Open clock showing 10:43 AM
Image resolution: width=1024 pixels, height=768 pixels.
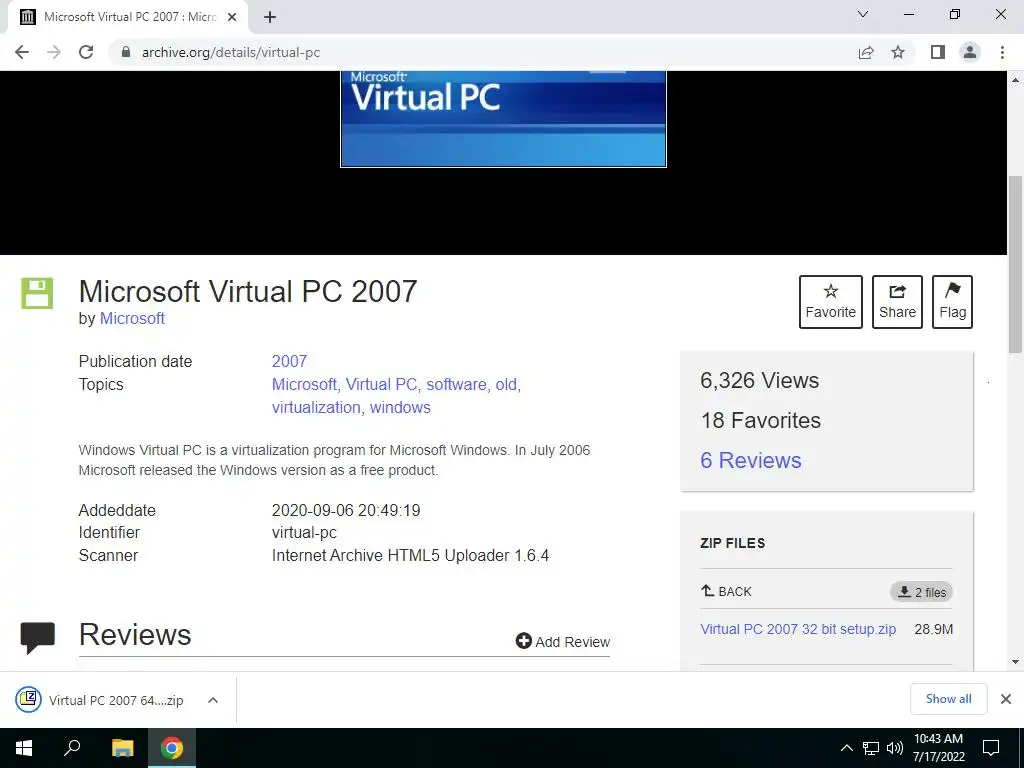pos(938,748)
